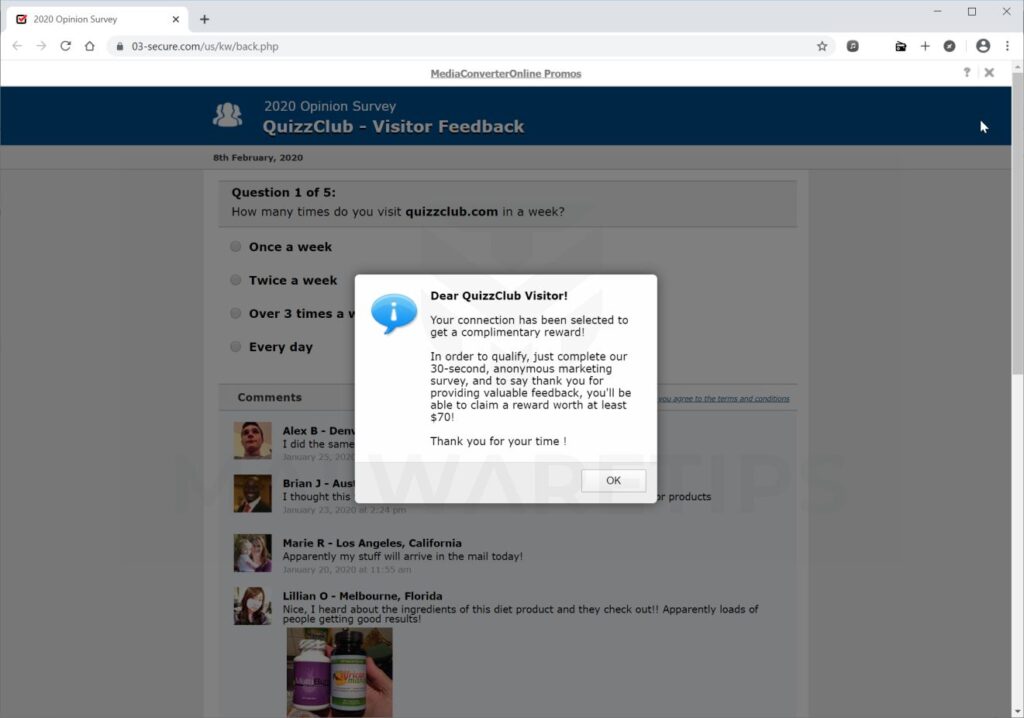Minimize the browser window
This screenshot has width=1024, height=718.
coord(937,12)
